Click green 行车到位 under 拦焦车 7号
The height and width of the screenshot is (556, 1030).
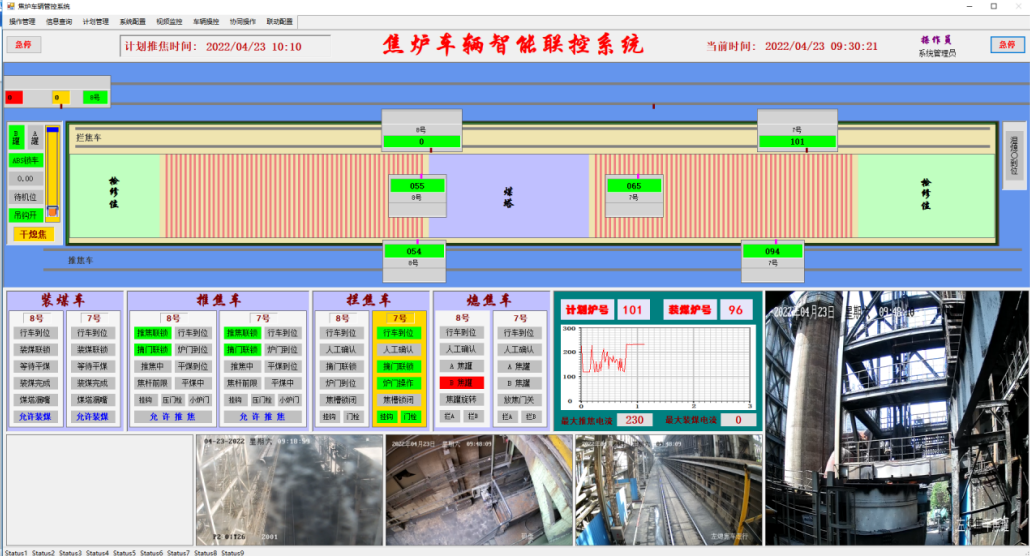coord(399,333)
